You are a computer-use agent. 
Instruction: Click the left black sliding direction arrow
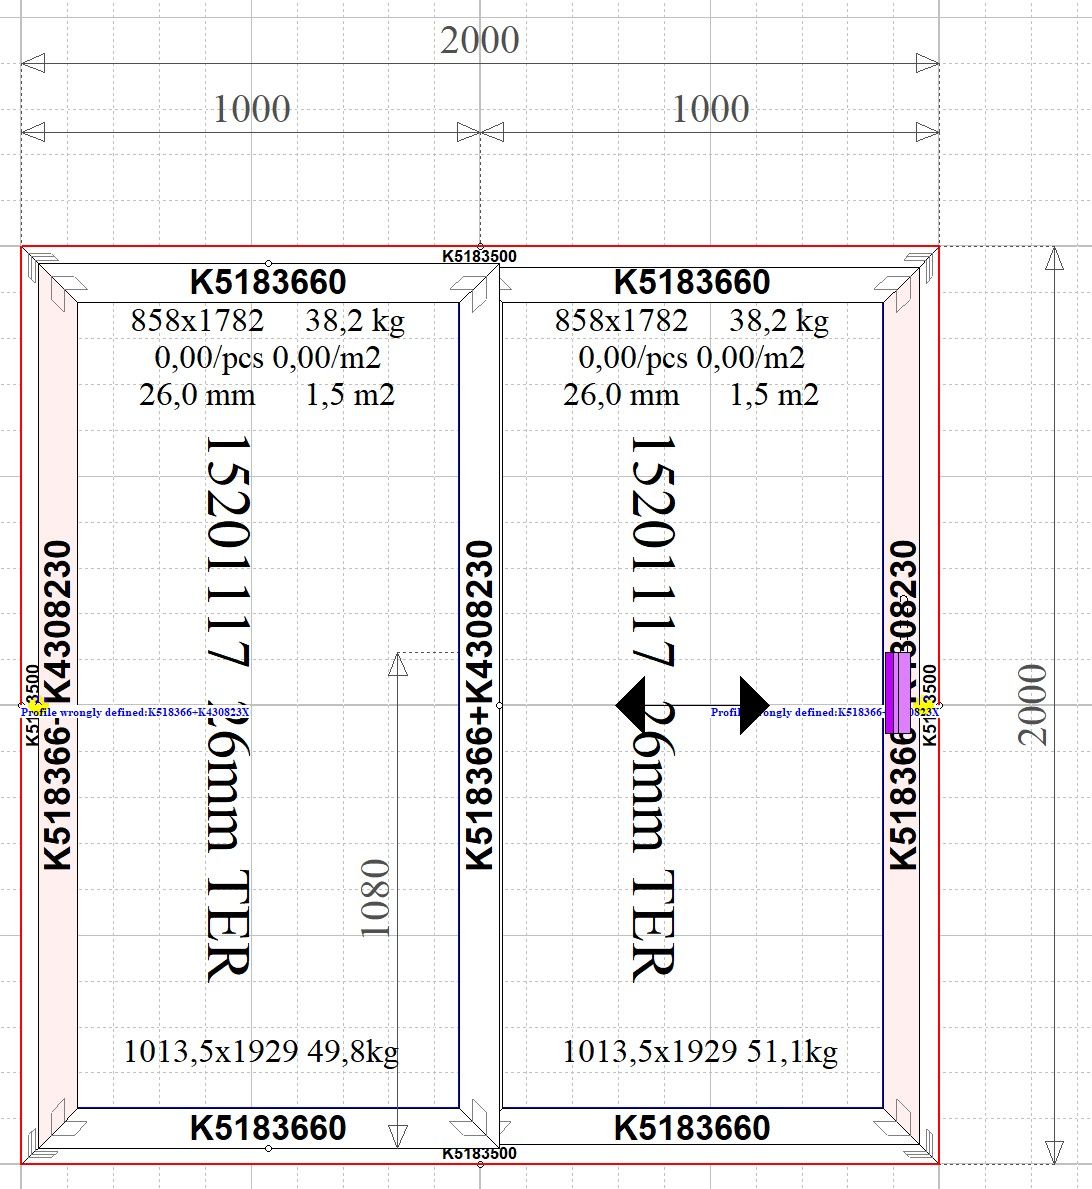click(x=634, y=705)
